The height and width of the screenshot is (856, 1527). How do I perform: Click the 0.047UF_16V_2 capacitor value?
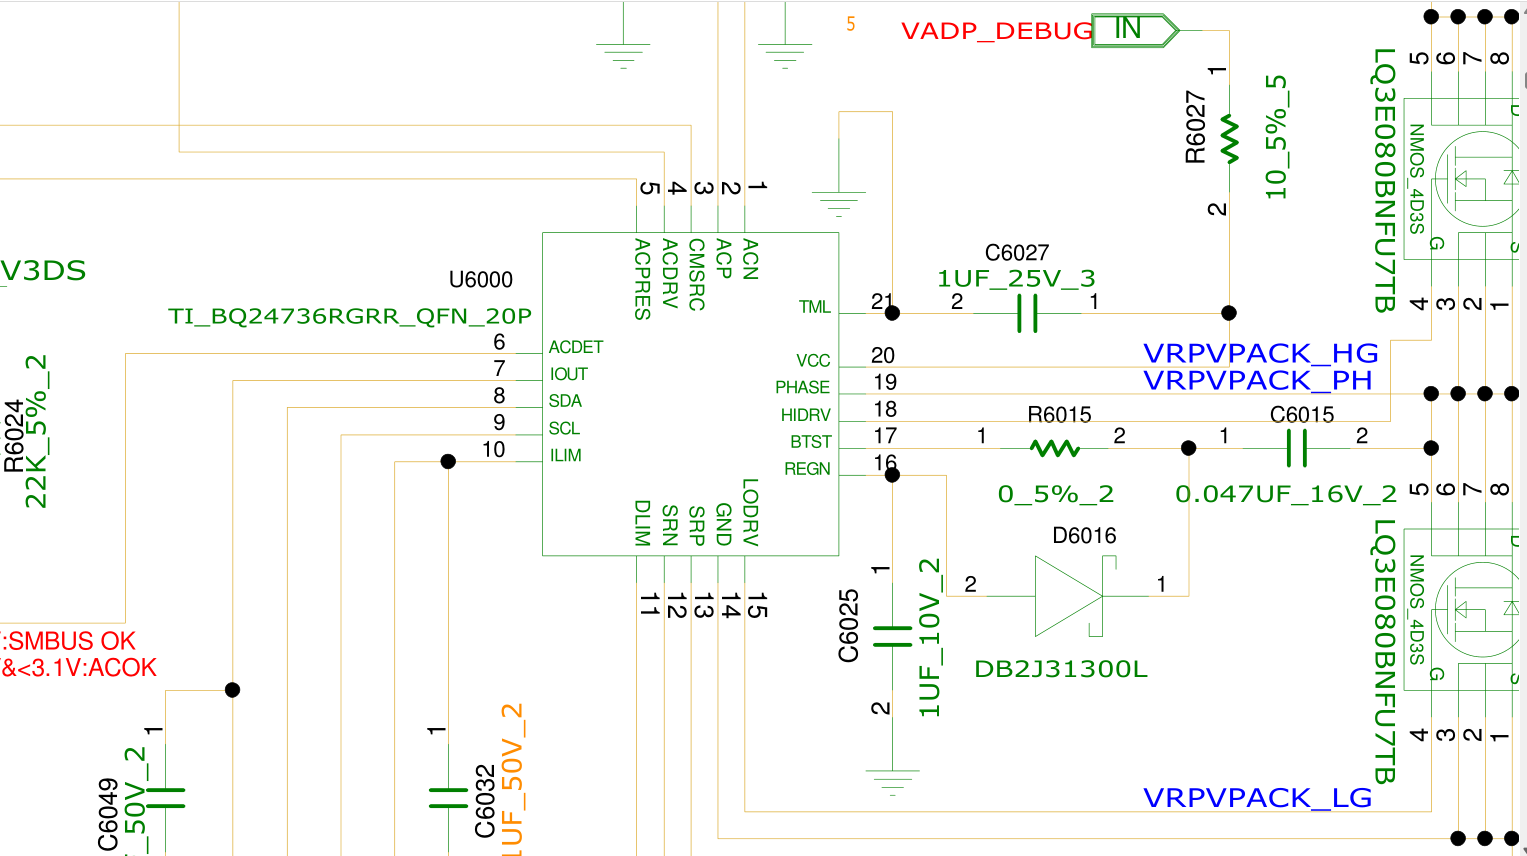1286,494
